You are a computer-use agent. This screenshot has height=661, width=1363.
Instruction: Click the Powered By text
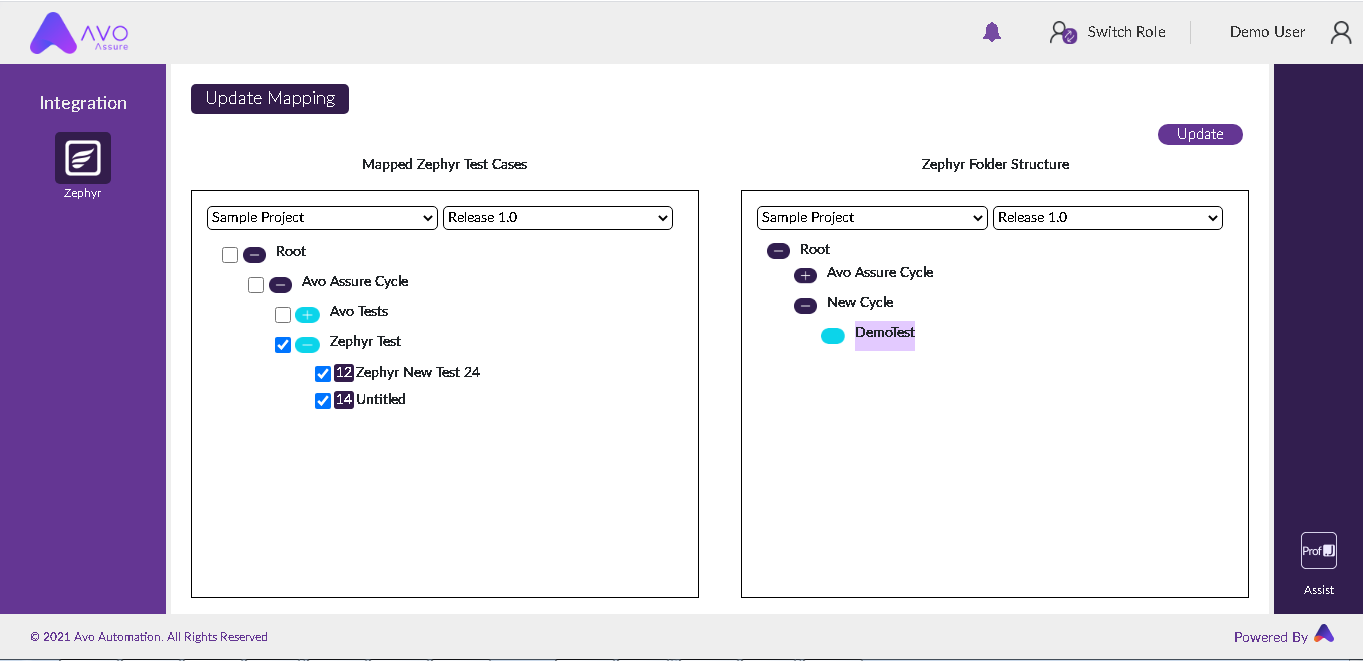pyautogui.click(x=1271, y=637)
